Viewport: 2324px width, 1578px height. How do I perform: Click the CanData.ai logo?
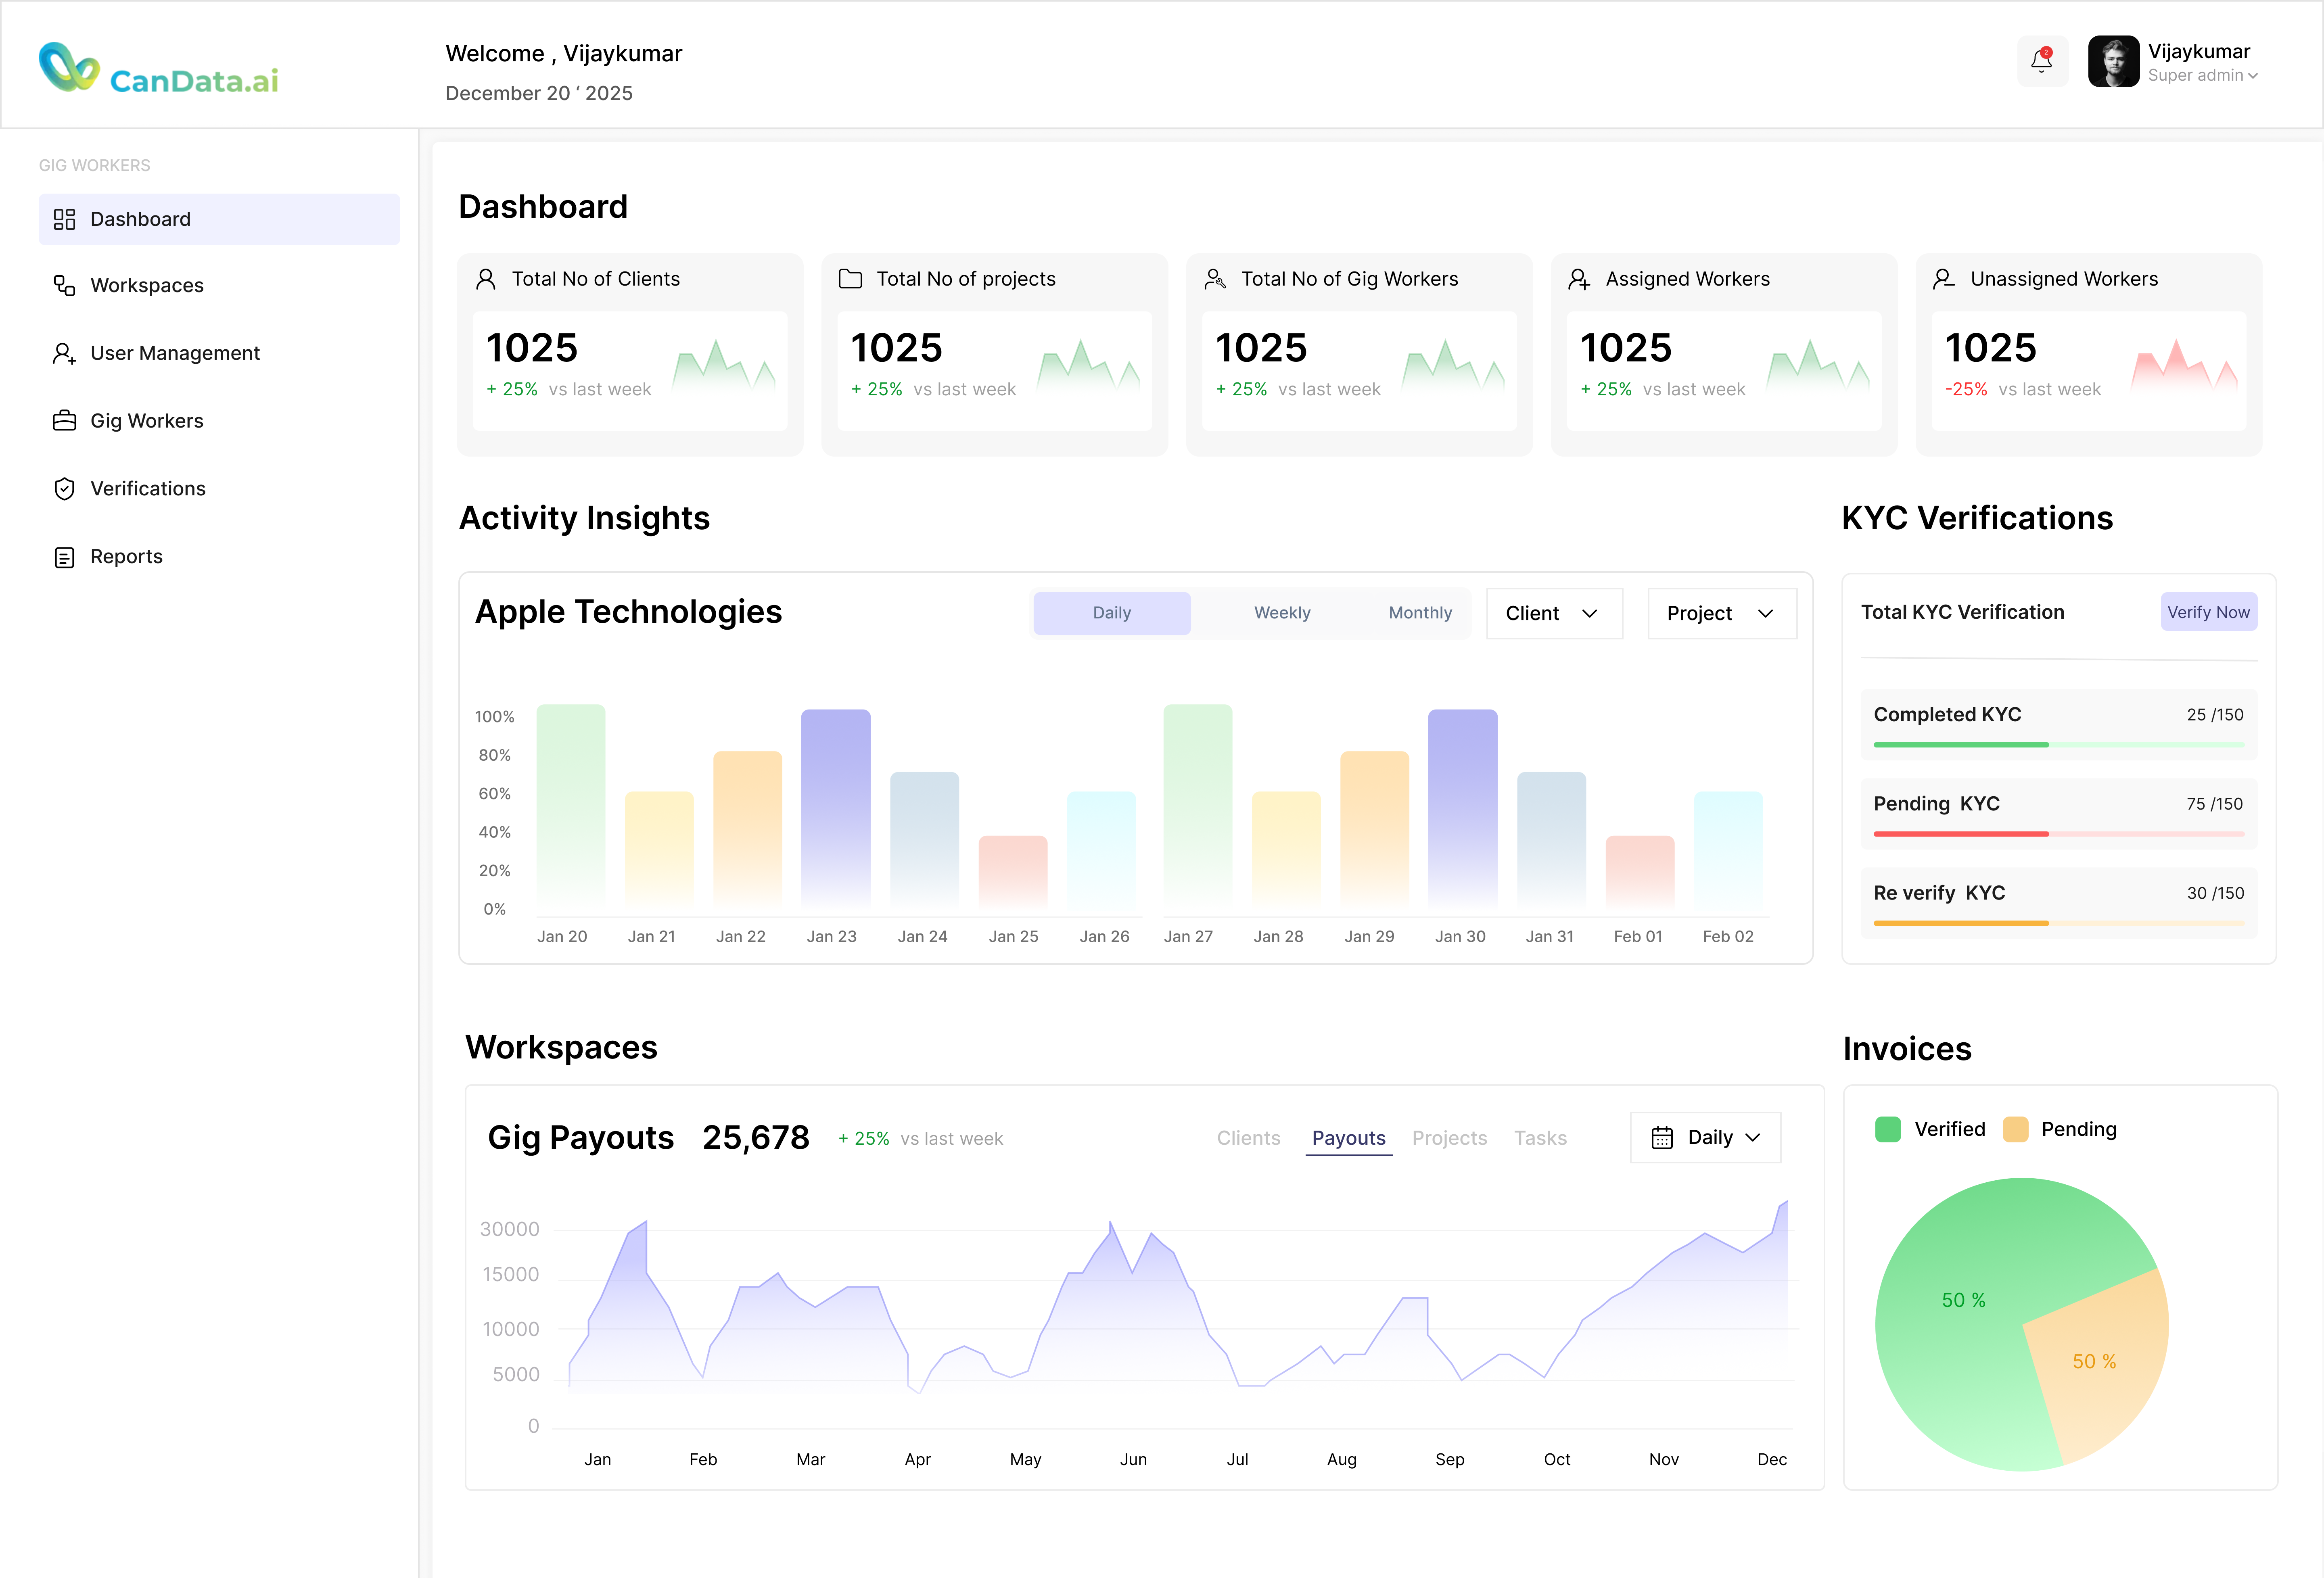[x=158, y=68]
